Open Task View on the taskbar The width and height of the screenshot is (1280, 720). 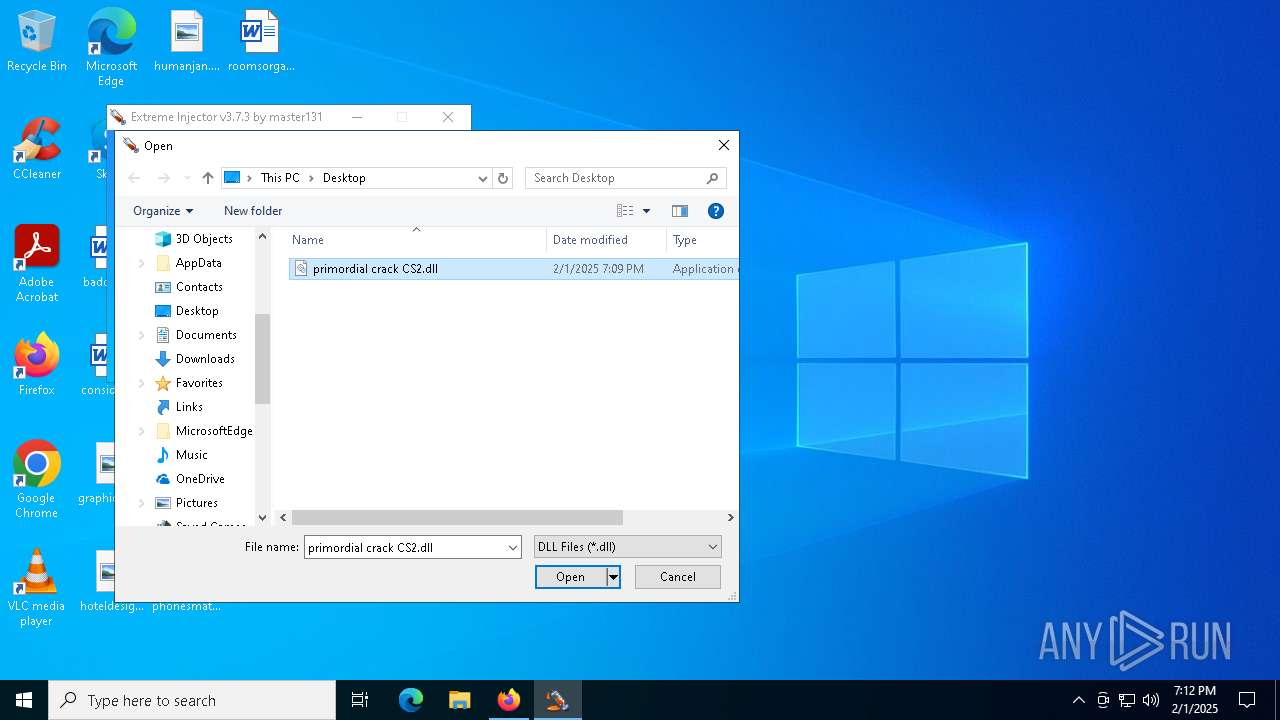(360, 700)
